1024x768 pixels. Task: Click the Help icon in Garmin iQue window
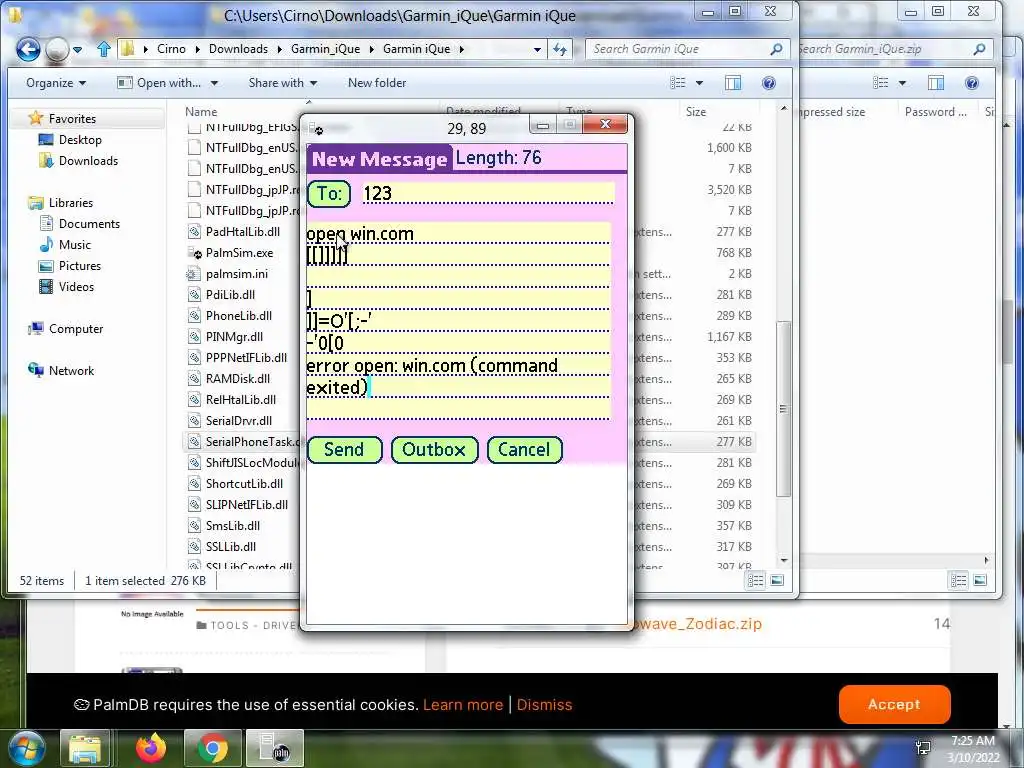[x=769, y=83]
